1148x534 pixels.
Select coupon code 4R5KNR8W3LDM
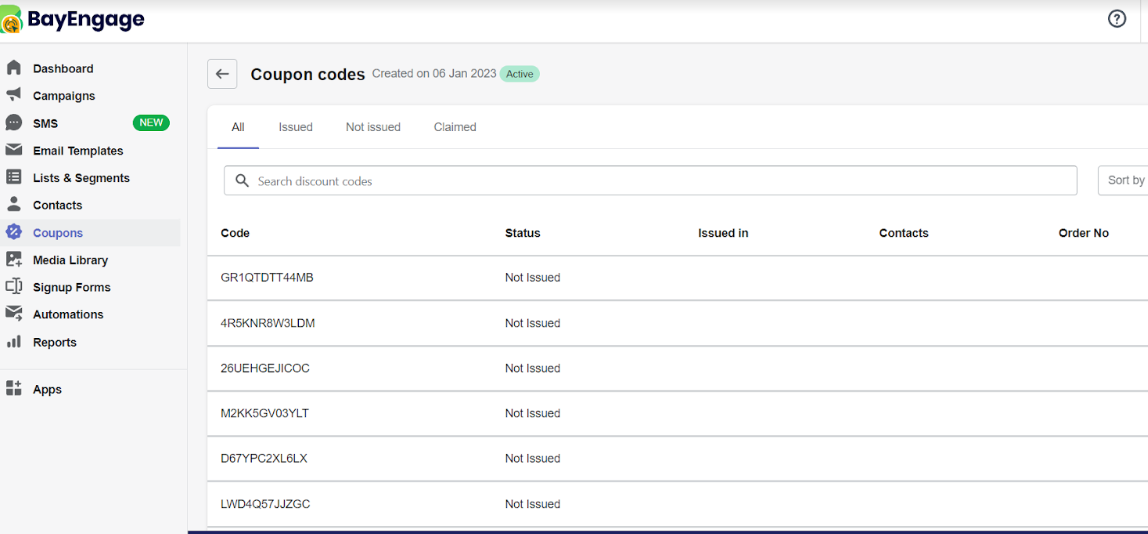coord(267,323)
